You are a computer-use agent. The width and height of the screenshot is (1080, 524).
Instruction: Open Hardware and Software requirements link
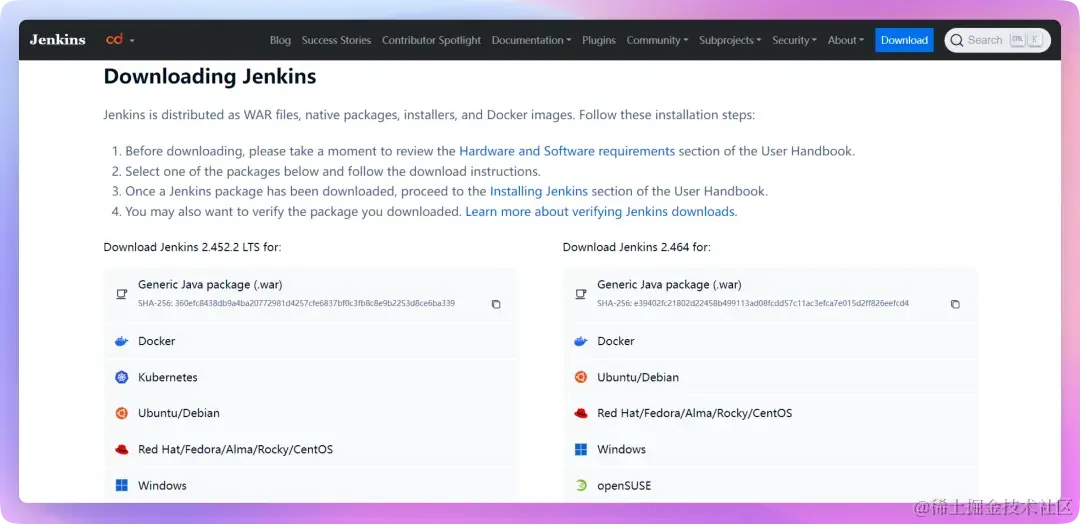click(x=567, y=151)
